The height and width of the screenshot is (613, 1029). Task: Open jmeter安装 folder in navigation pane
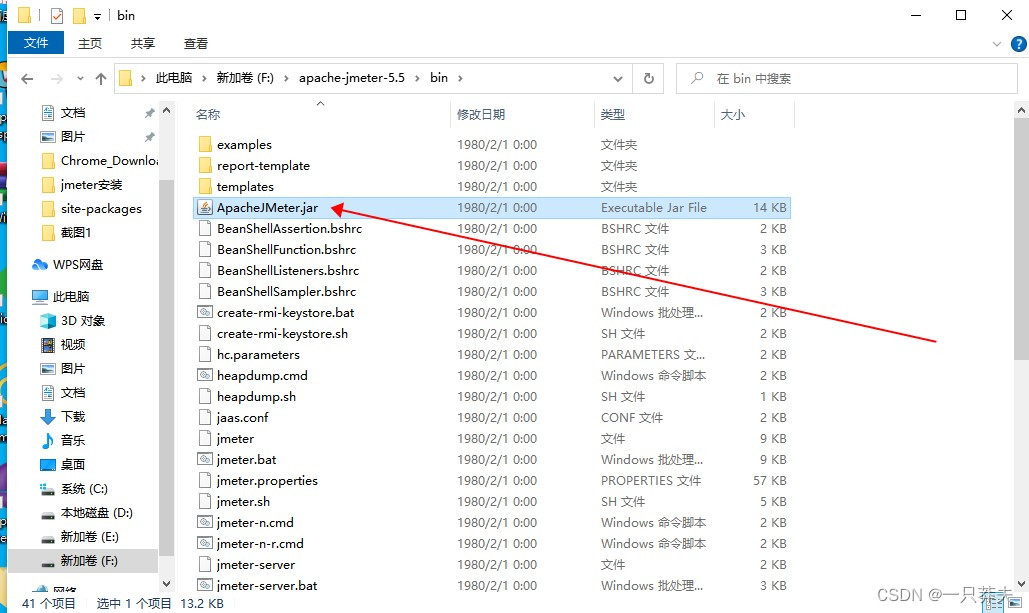pyautogui.click(x=91, y=185)
